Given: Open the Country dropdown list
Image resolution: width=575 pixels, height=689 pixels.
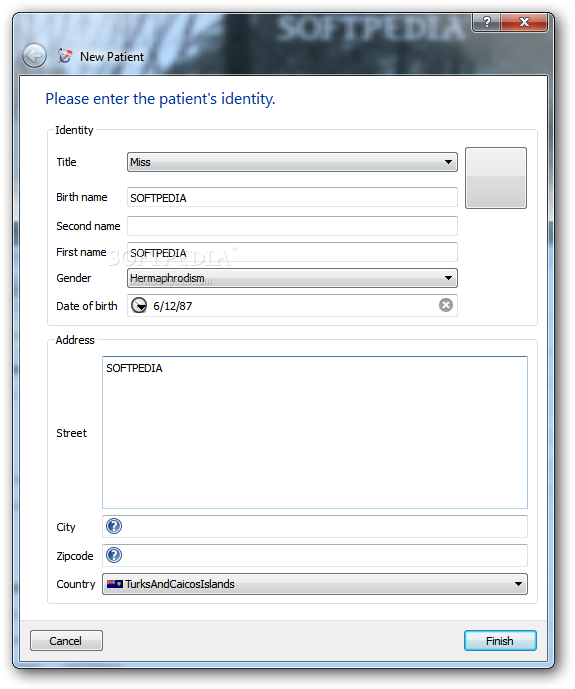Looking at the screenshot, I should pyautogui.click(x=315, y=584).
